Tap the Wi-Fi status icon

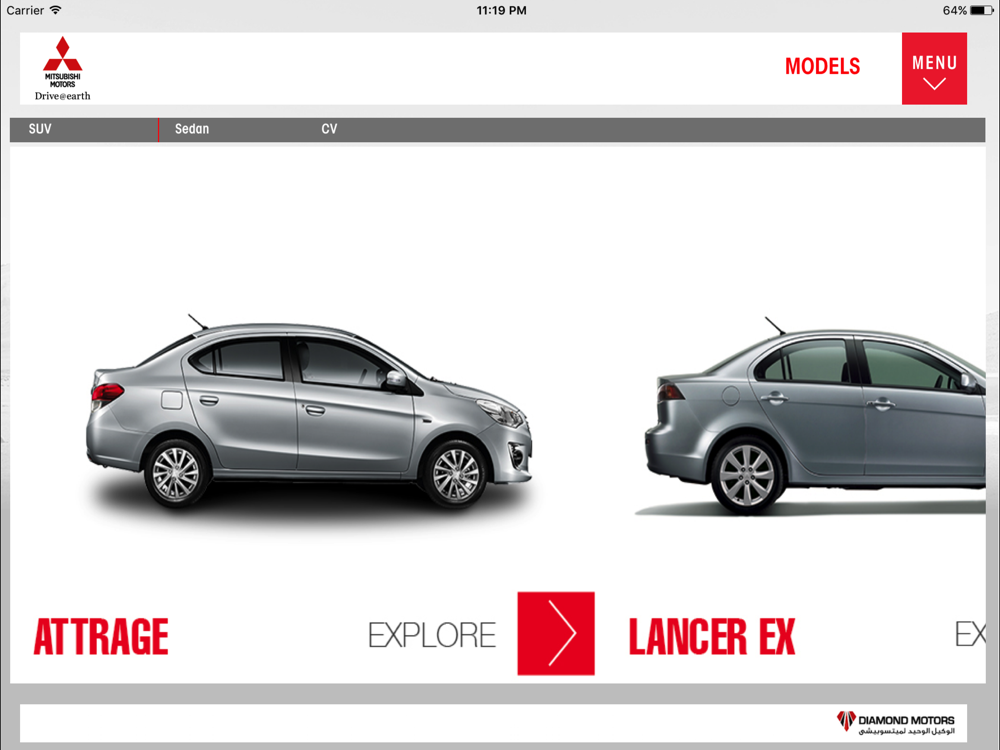[x=55, y=10]
